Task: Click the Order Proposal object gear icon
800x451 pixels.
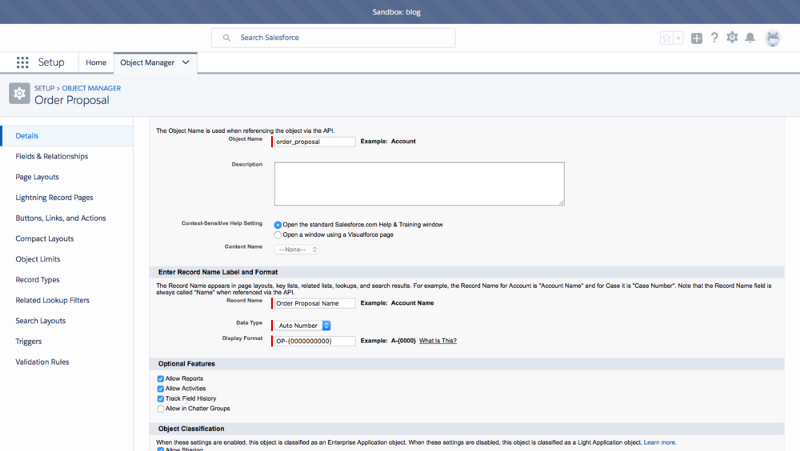Action: pos(19,93)
